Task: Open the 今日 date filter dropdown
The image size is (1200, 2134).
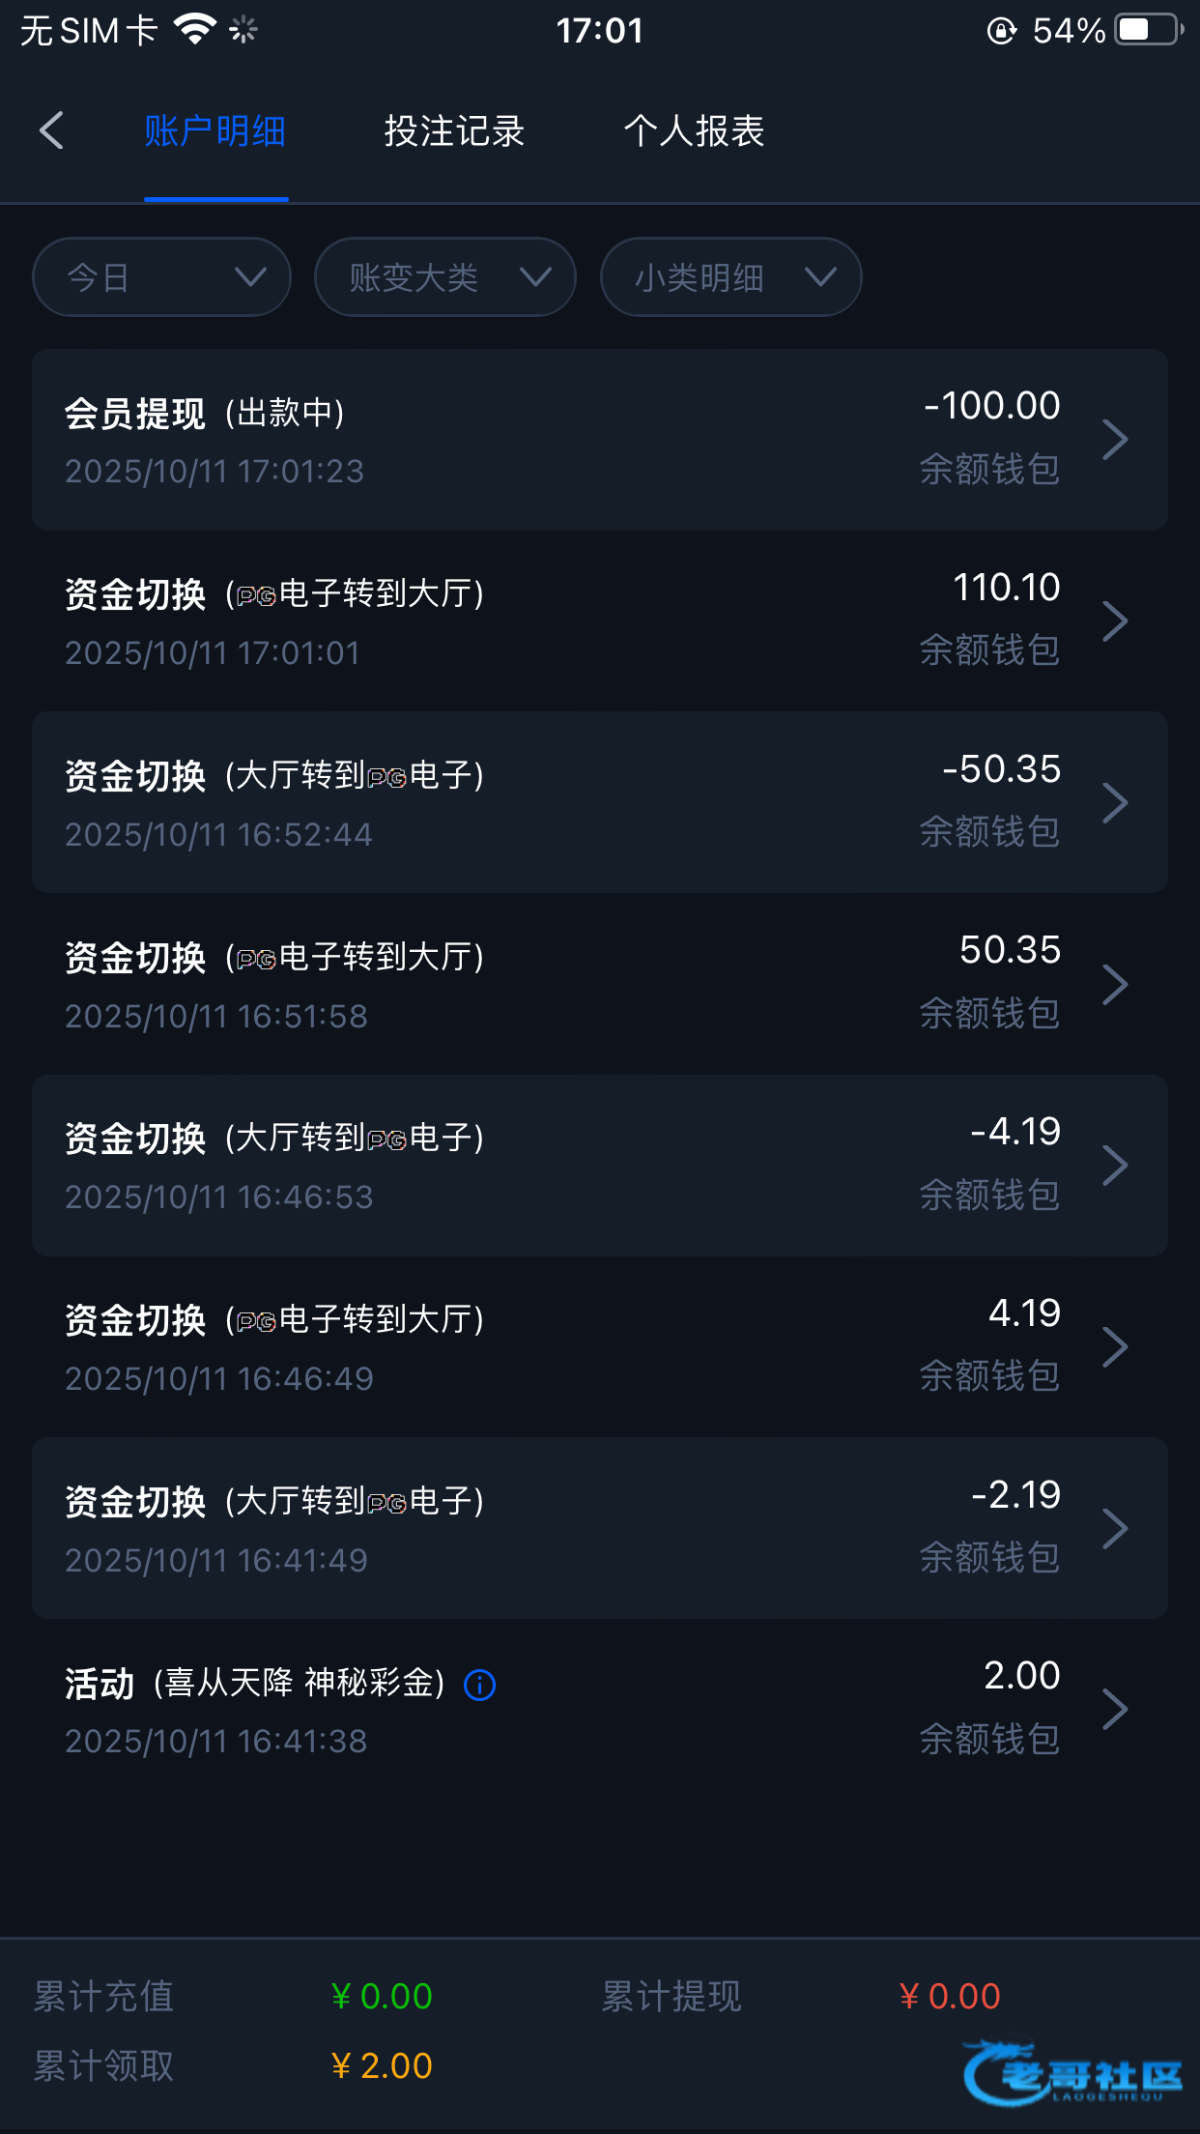Action: 162,277
